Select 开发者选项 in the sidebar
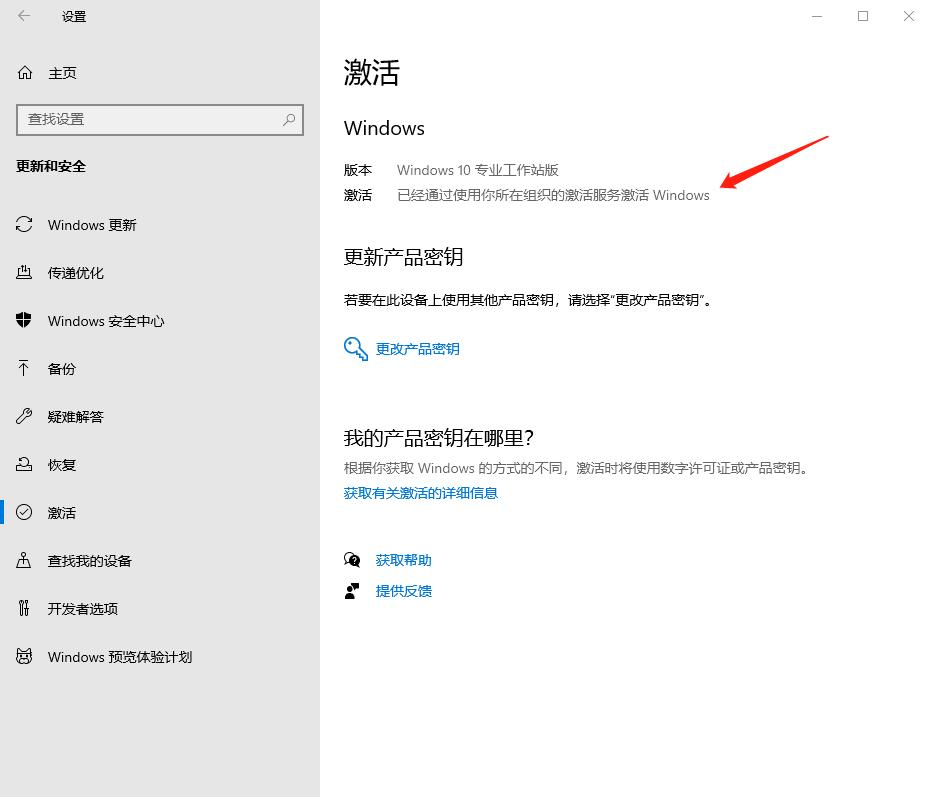This screenshot has width=932, height=797. point(85,609)
